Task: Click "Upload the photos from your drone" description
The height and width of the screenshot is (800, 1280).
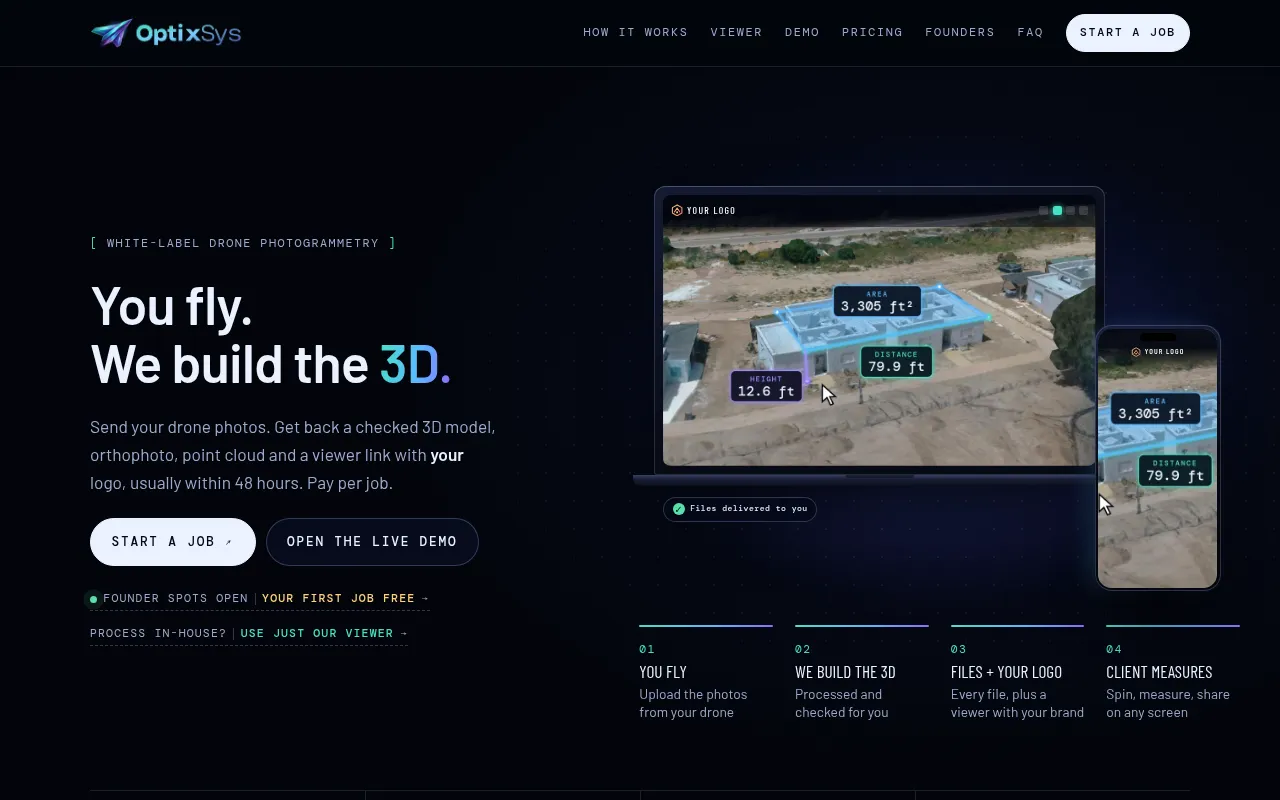Action: [x=693, y=704]
